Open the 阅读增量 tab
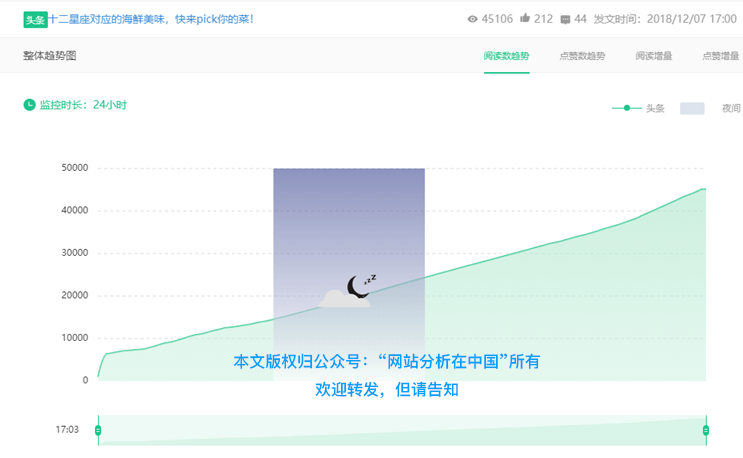This screenshot has height=458, width=743. [653, 56]
